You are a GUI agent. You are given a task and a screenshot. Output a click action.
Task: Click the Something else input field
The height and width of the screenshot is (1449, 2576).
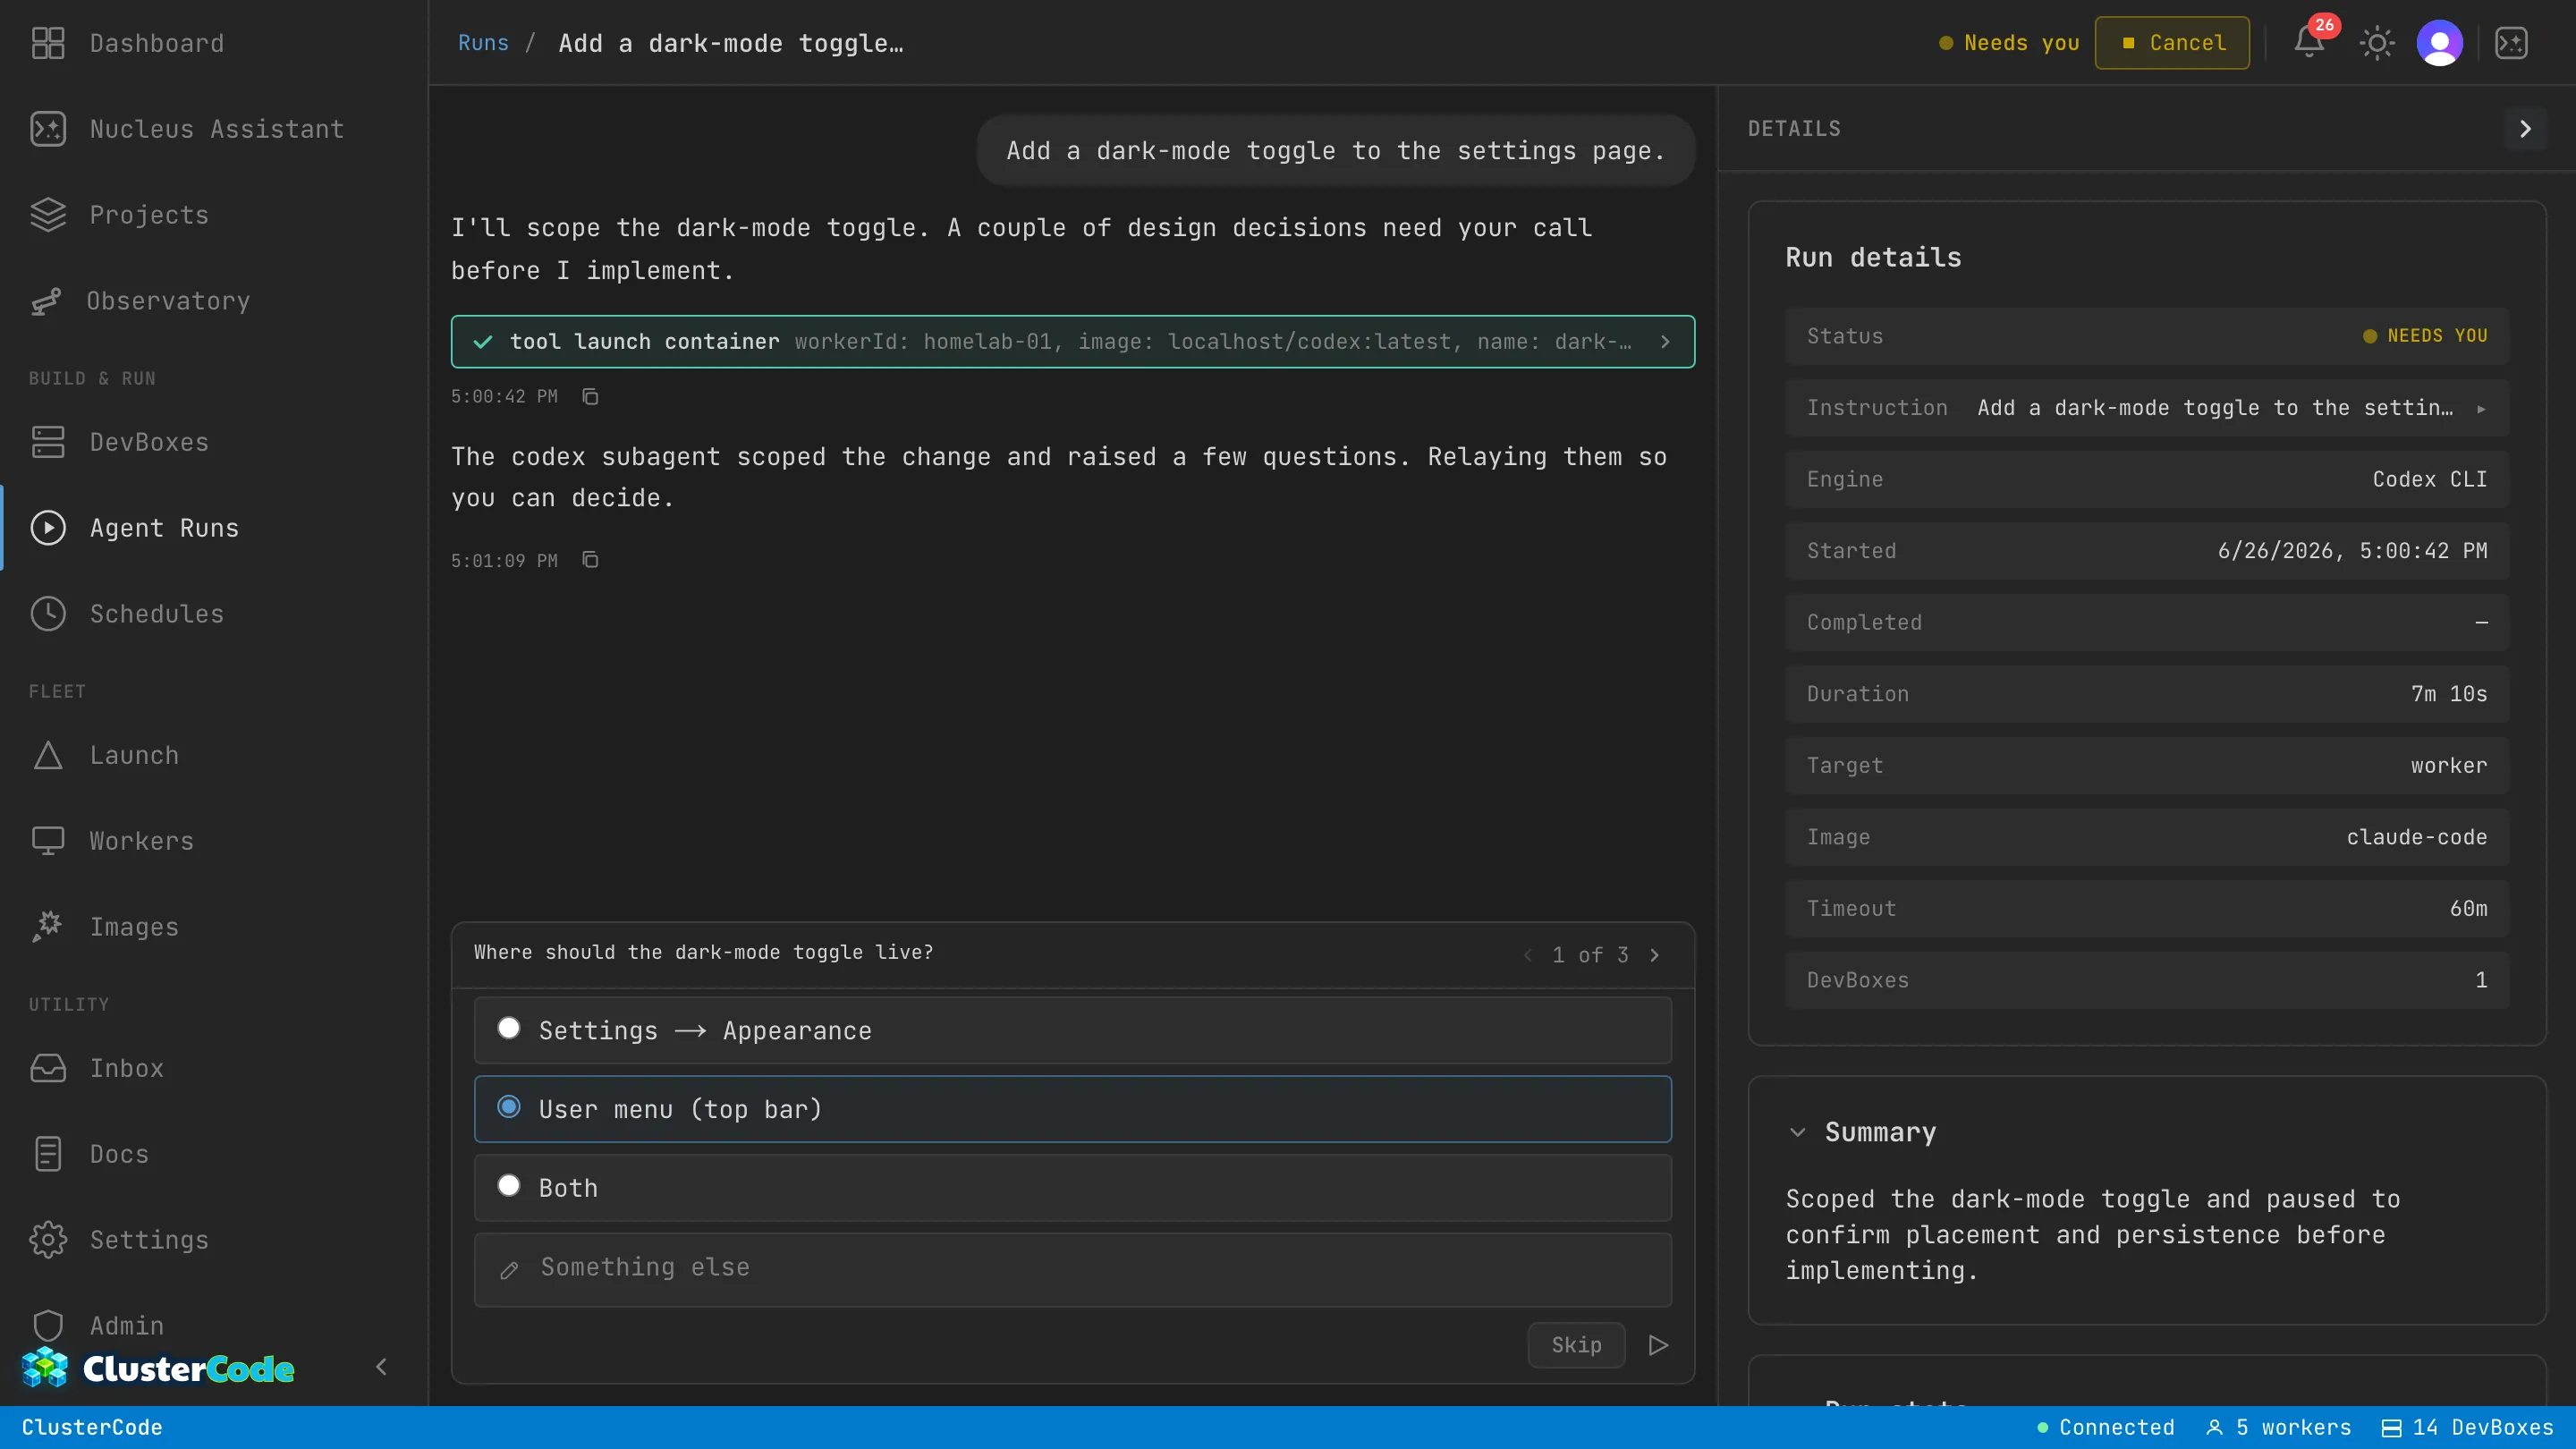coord(1072,1269)
